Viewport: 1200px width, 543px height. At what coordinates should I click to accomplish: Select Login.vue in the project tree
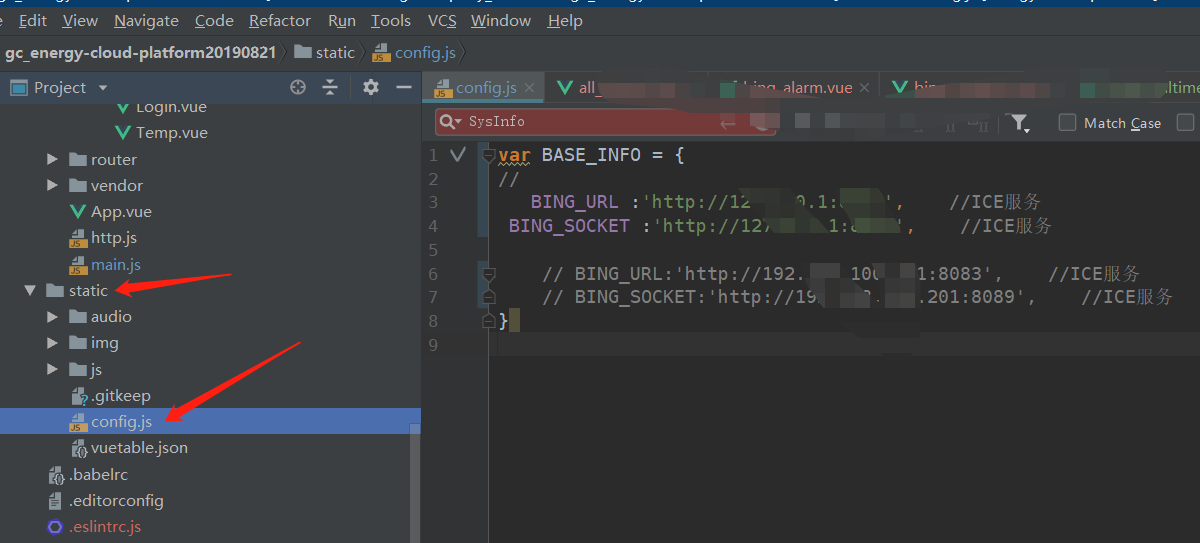click(172, 106)
